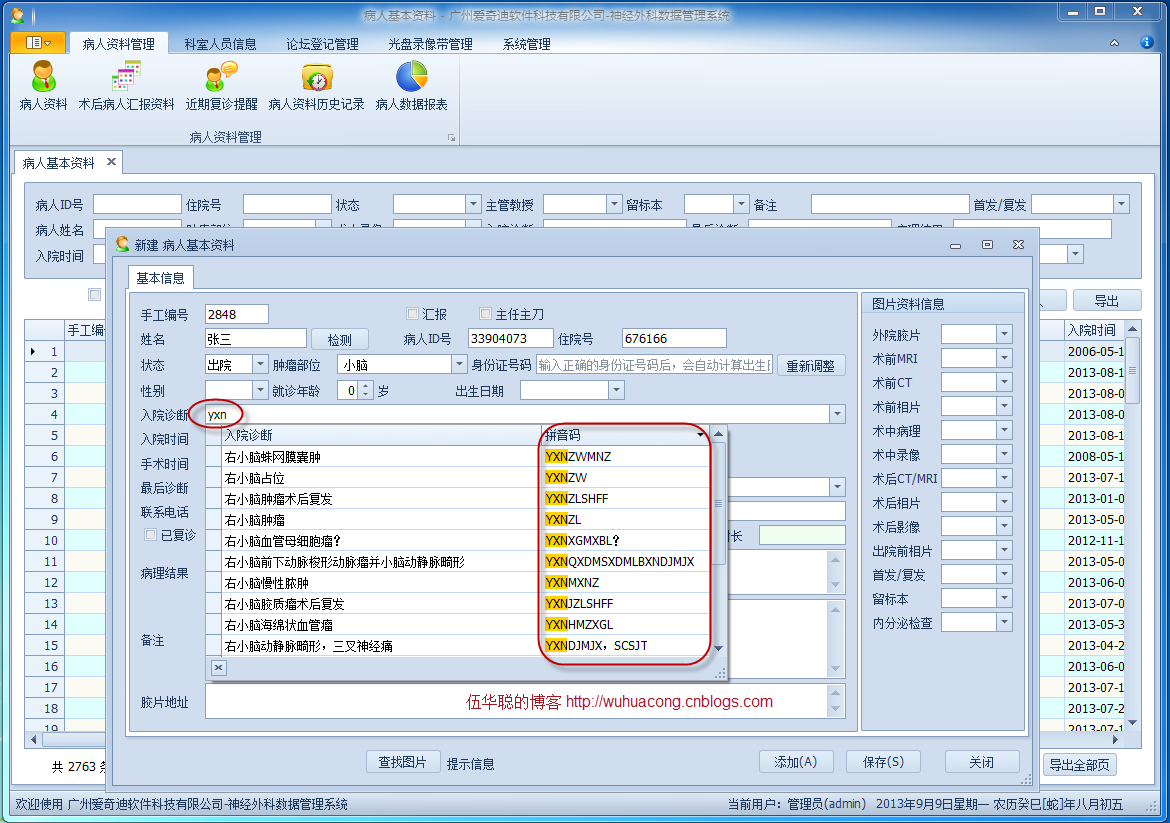Click main grid horizontal scrollbar left arrow
Image resolution: width=1170 pixels, height=823 pixels.
tap(32, 739)
